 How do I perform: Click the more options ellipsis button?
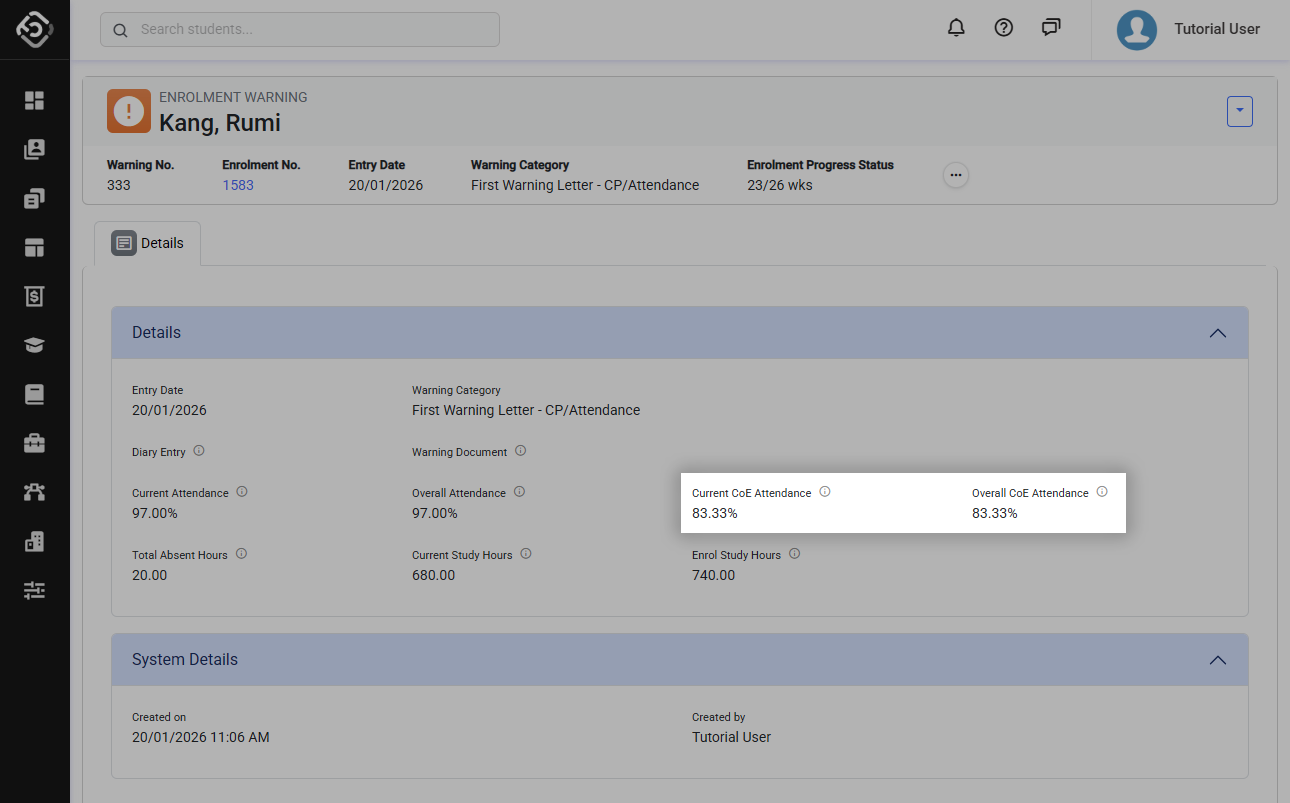956,175
